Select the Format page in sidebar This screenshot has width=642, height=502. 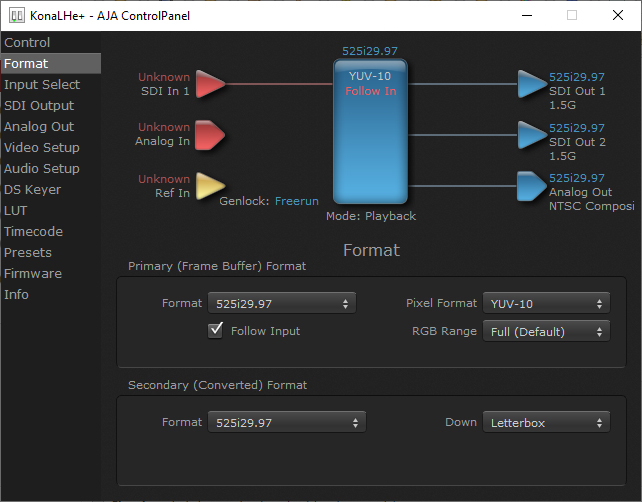(x=51, y=63)
